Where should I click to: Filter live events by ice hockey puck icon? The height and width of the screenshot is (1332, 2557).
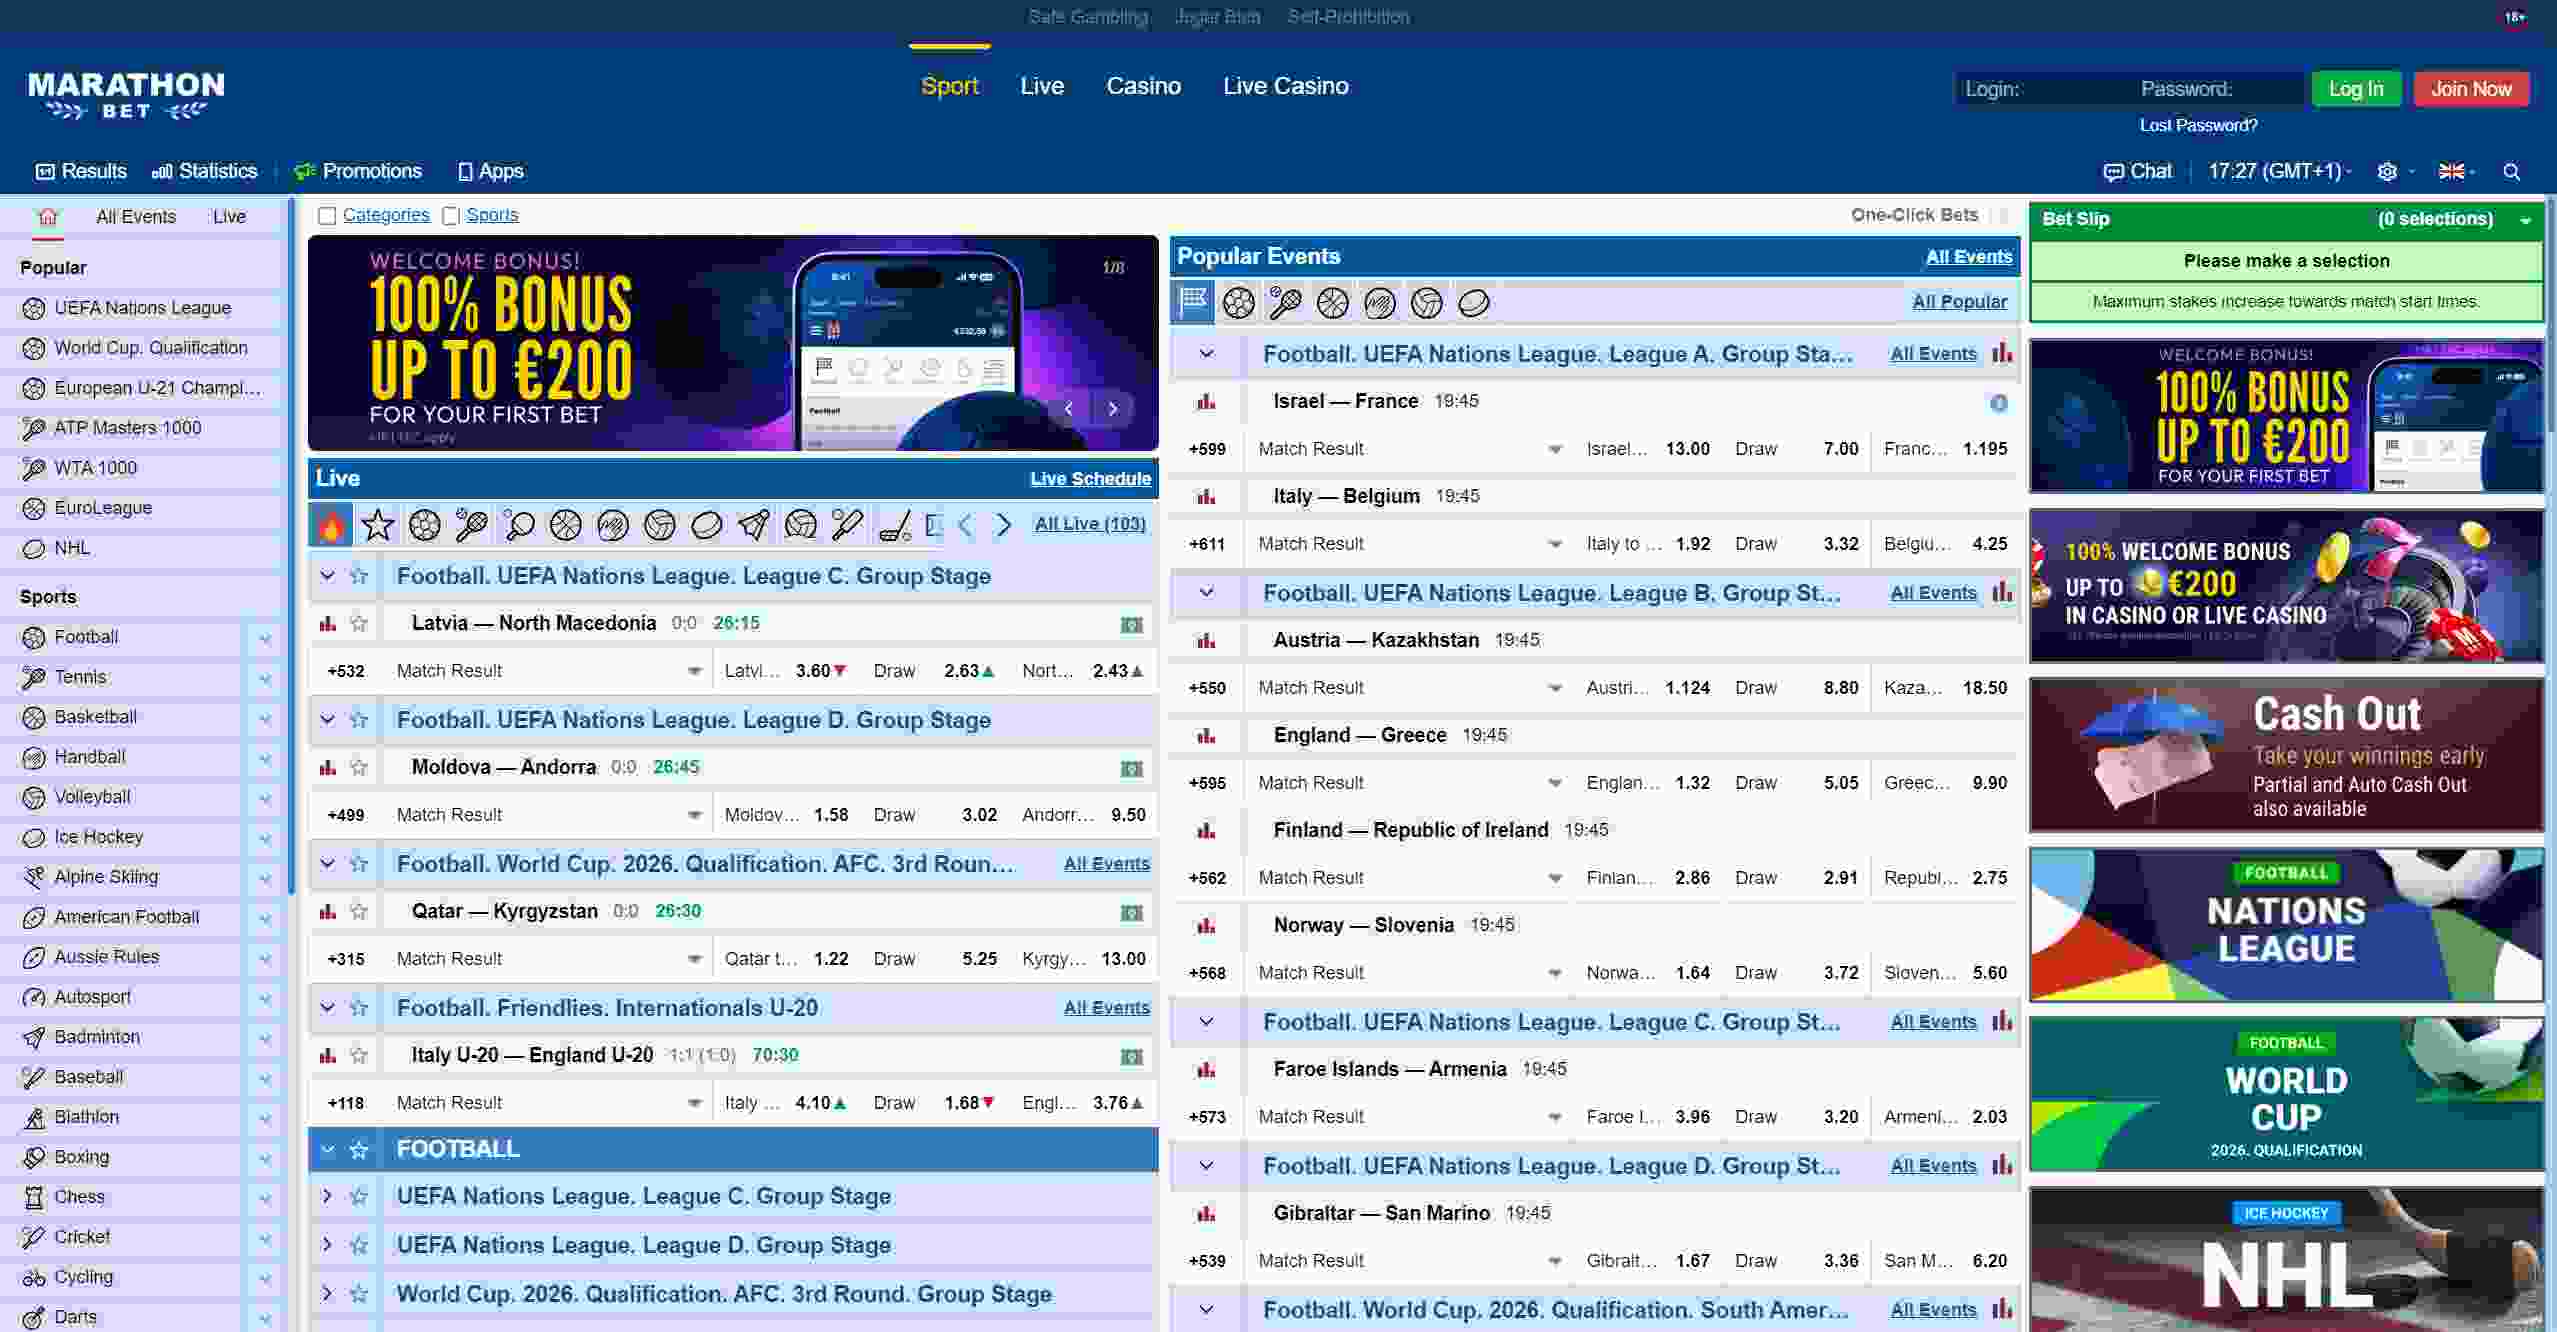[707, 524]
